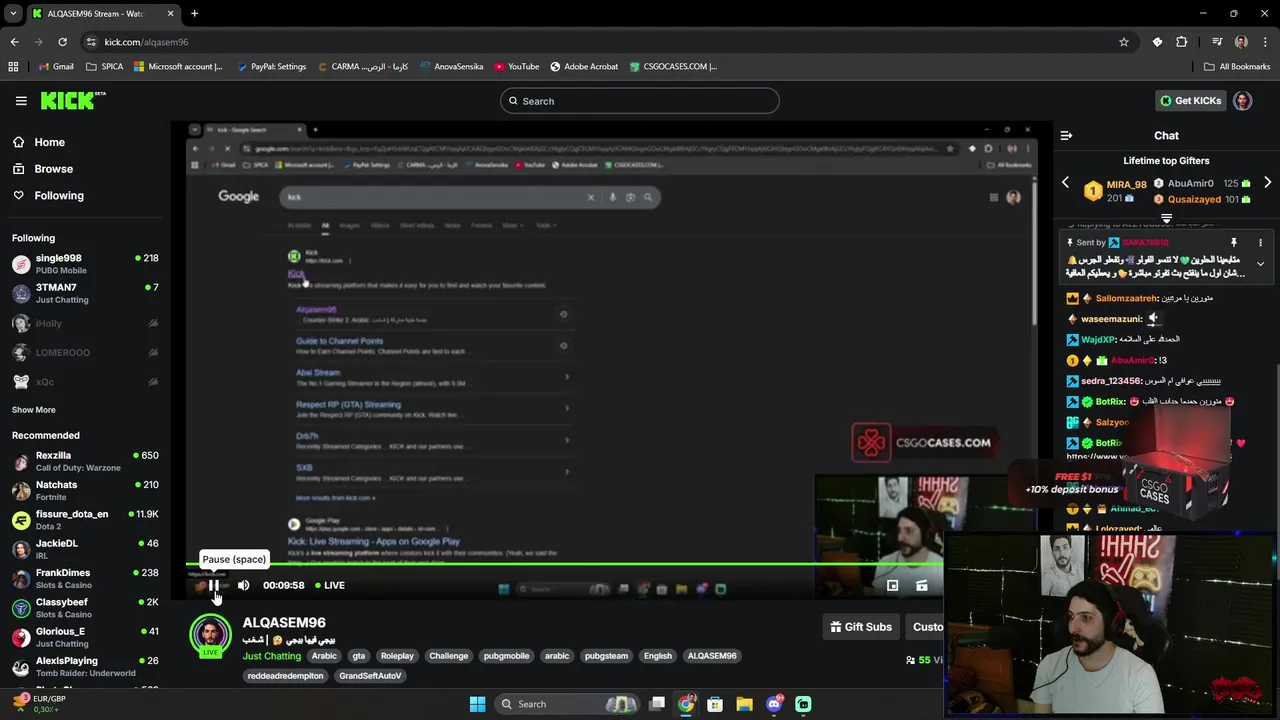Select the gta tag

click(359, 656)
